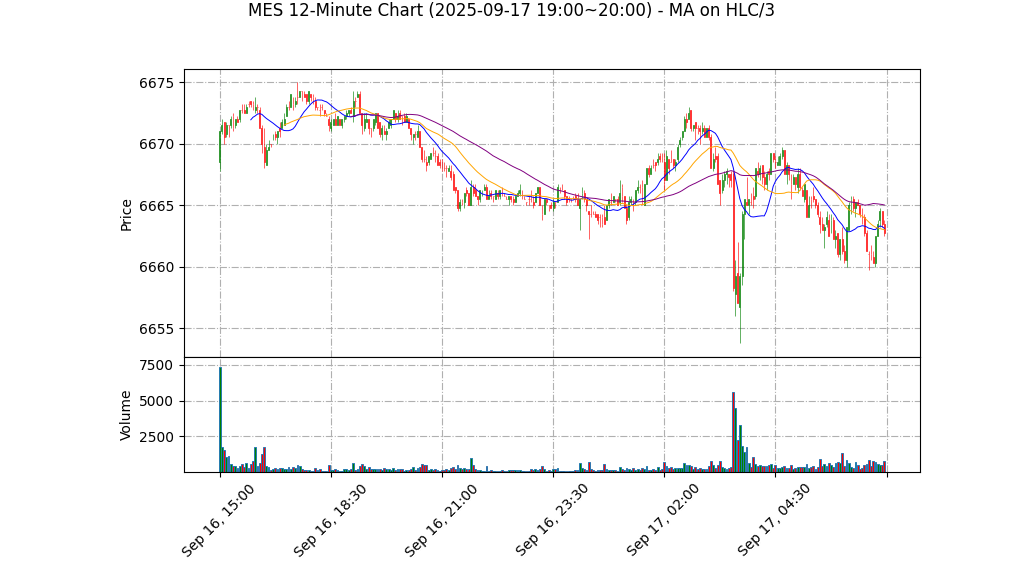The height and width of the screenshot is (575, 1022).
Task: Click the 6655 price axis label
Action: (x=157, y=329)
